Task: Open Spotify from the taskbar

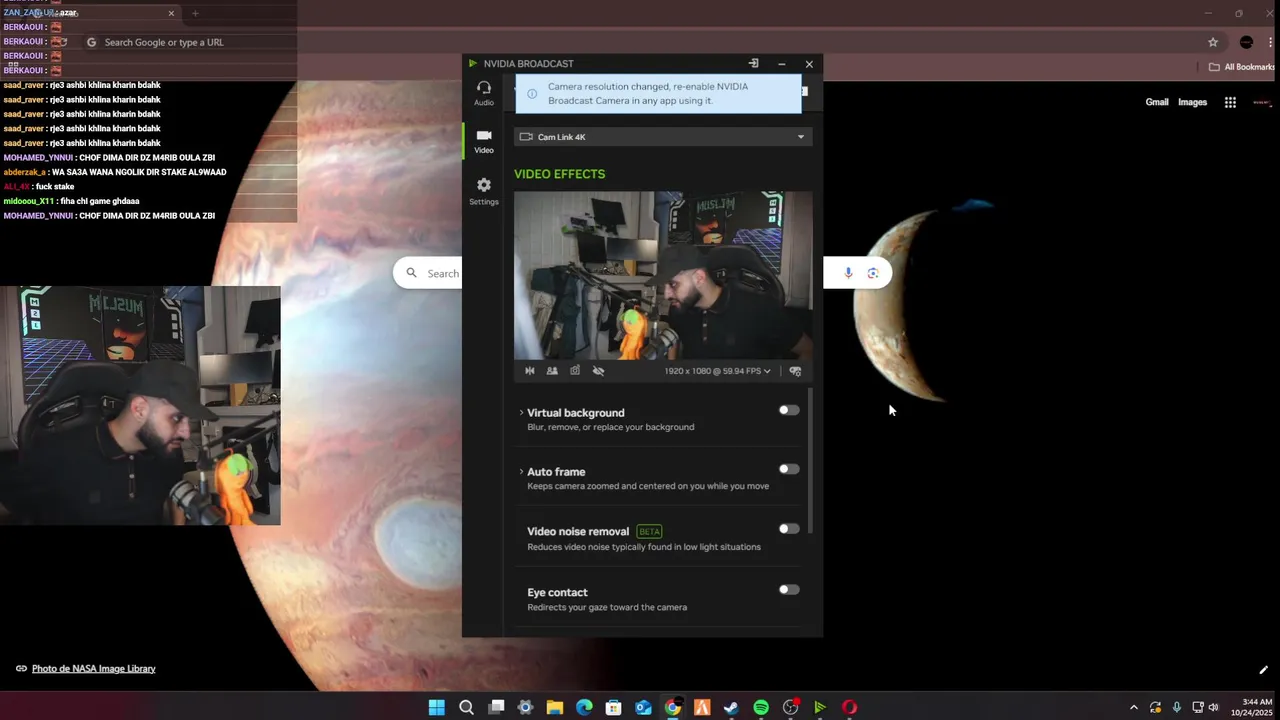Action: (x=761, y=707)
